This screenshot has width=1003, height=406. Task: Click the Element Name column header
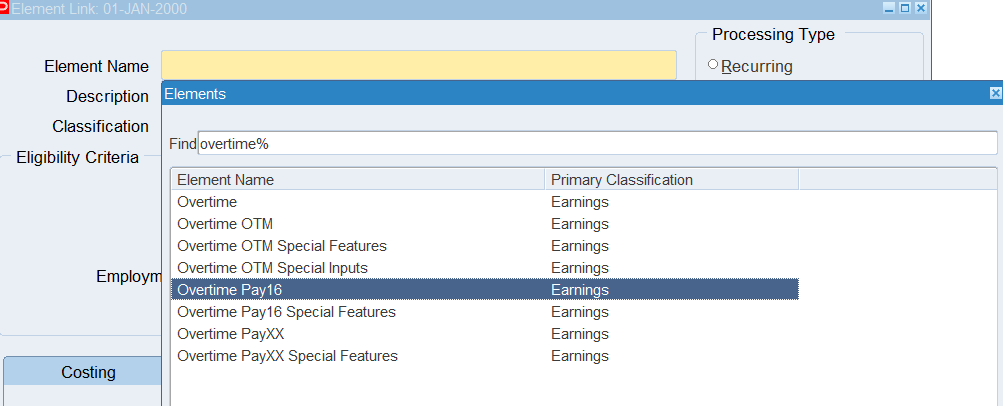pos(359,180)
